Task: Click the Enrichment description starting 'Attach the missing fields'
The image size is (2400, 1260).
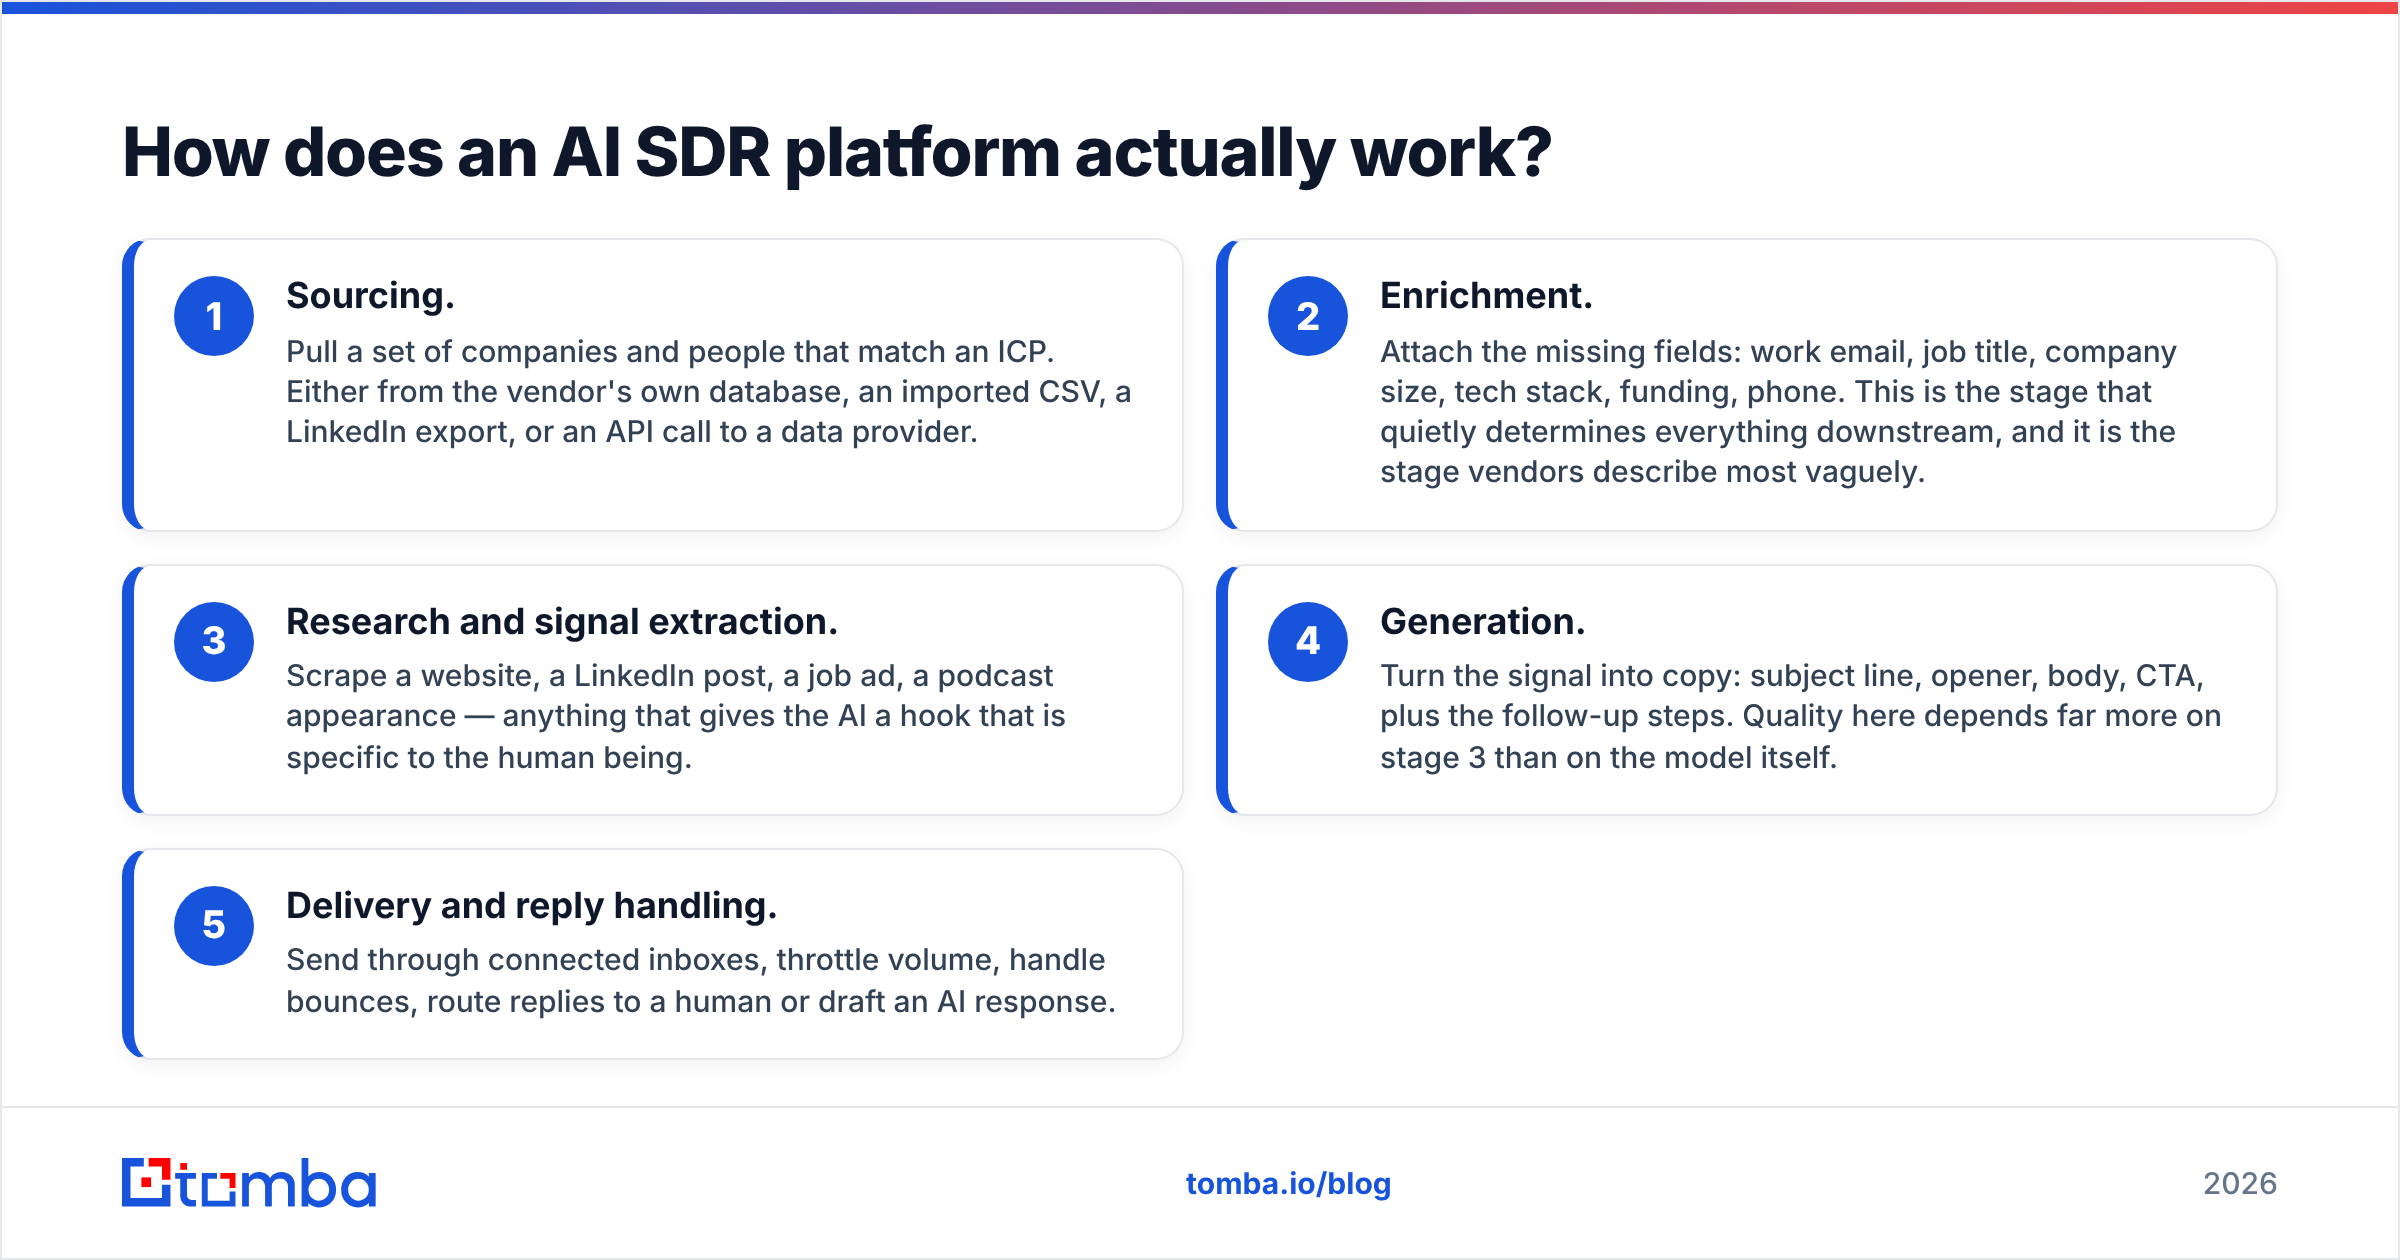Action: click(1778, 412)
